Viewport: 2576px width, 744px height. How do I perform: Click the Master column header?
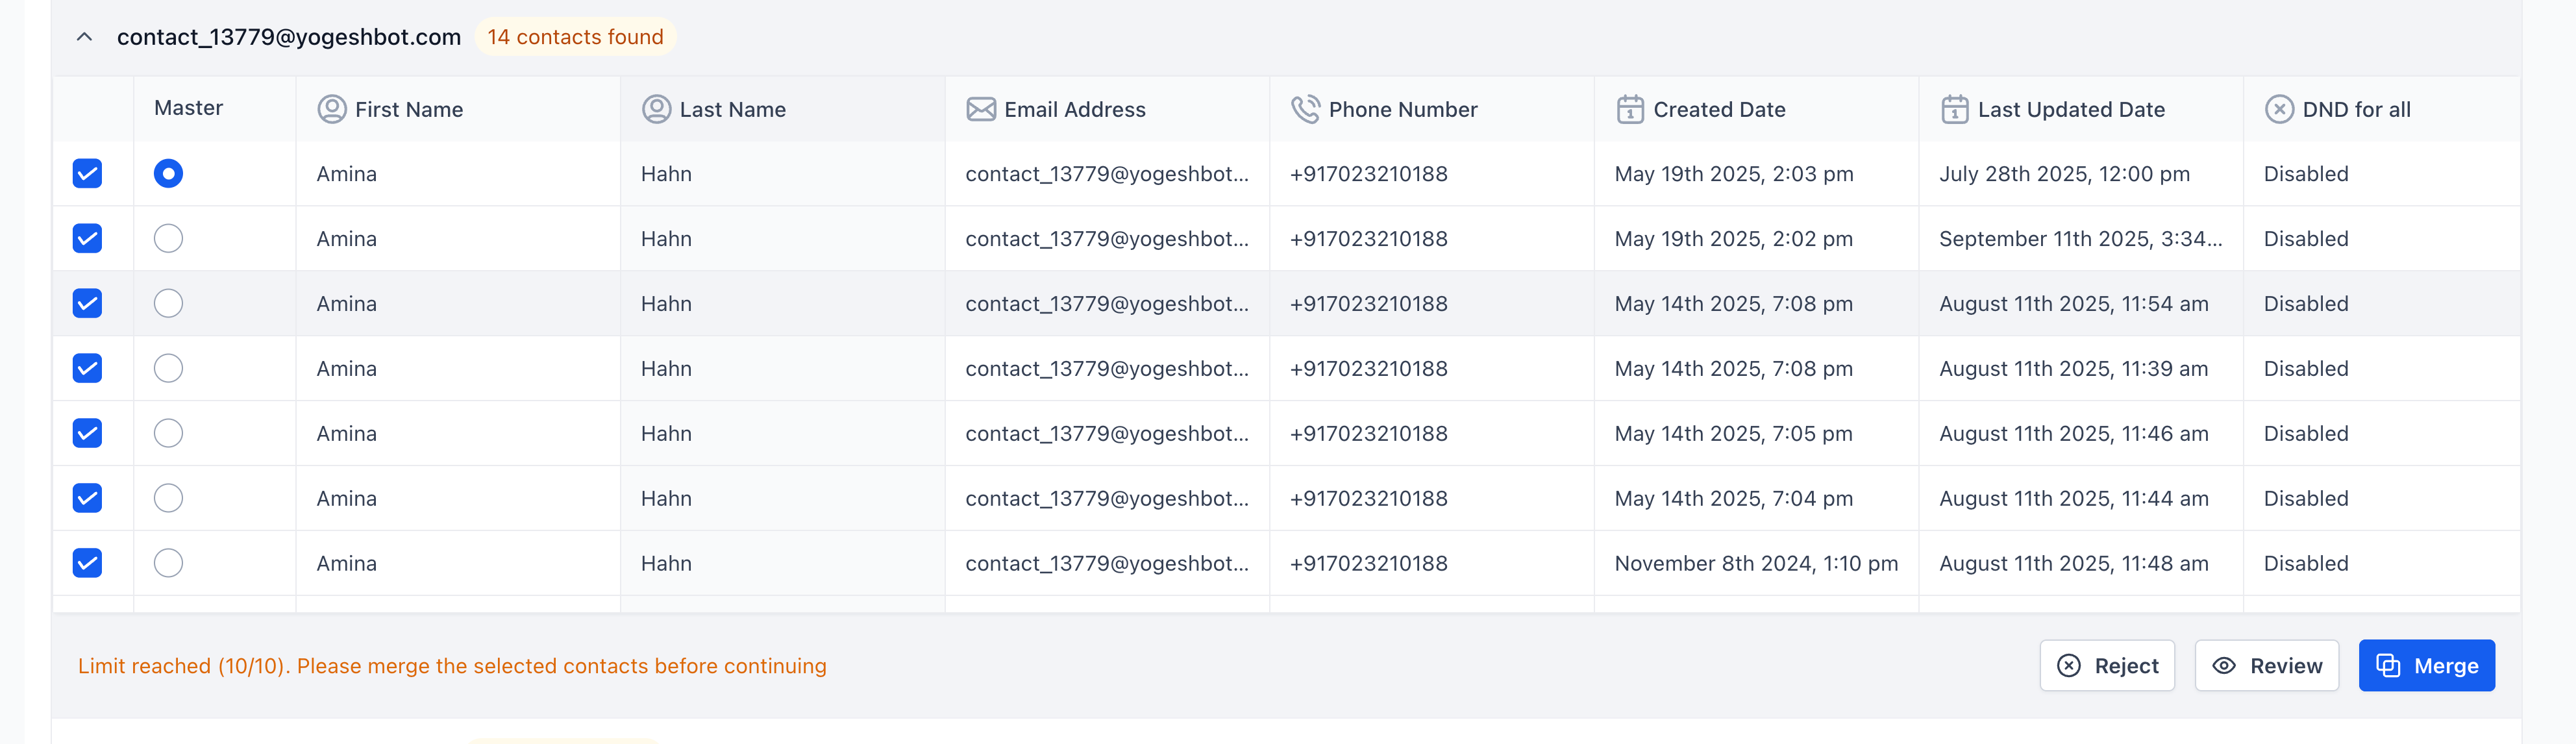tap(188, 108)
